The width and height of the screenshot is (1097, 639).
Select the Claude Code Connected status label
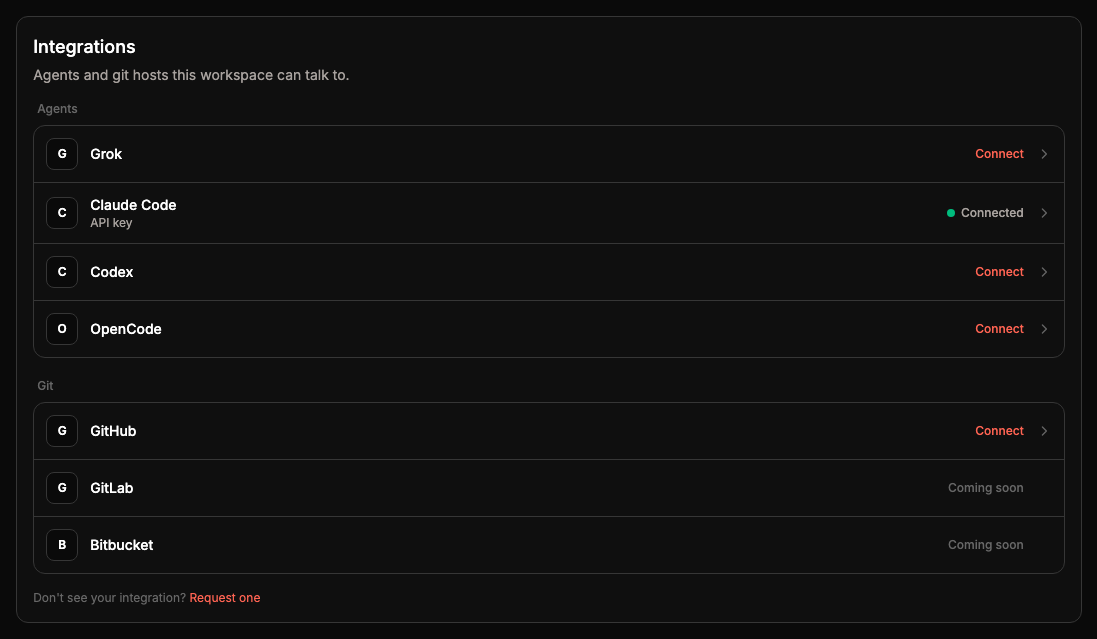[991, 213]
